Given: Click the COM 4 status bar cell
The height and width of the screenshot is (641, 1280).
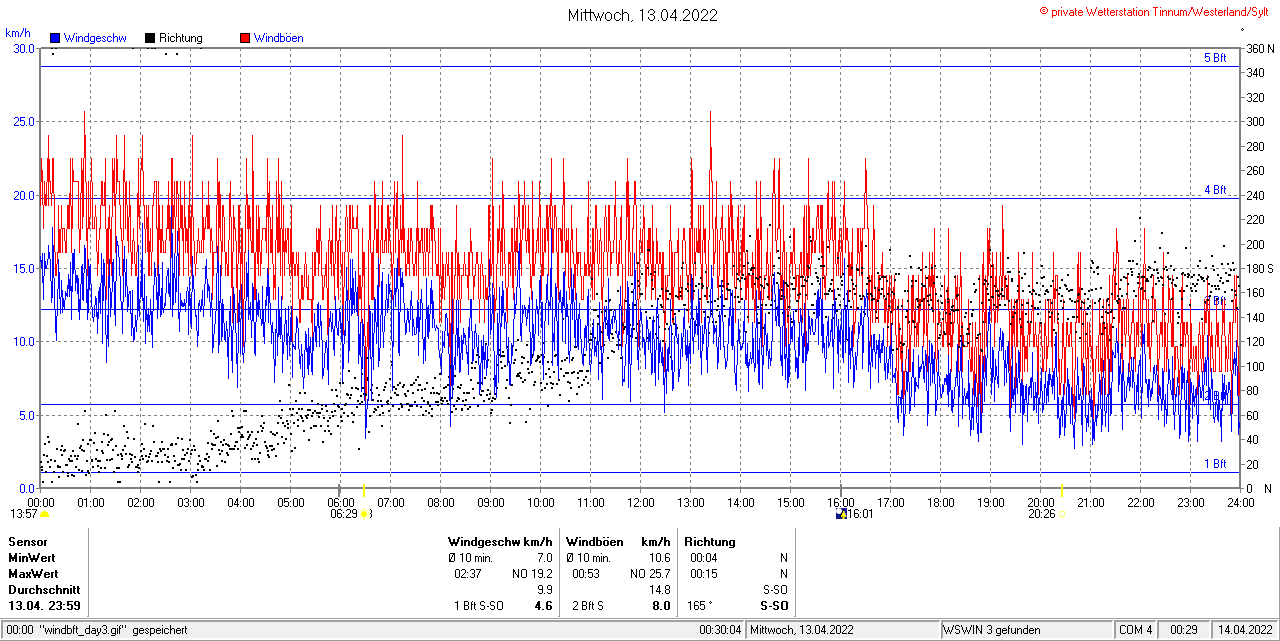Looking at the screenshot, I should pos(1136,630).
